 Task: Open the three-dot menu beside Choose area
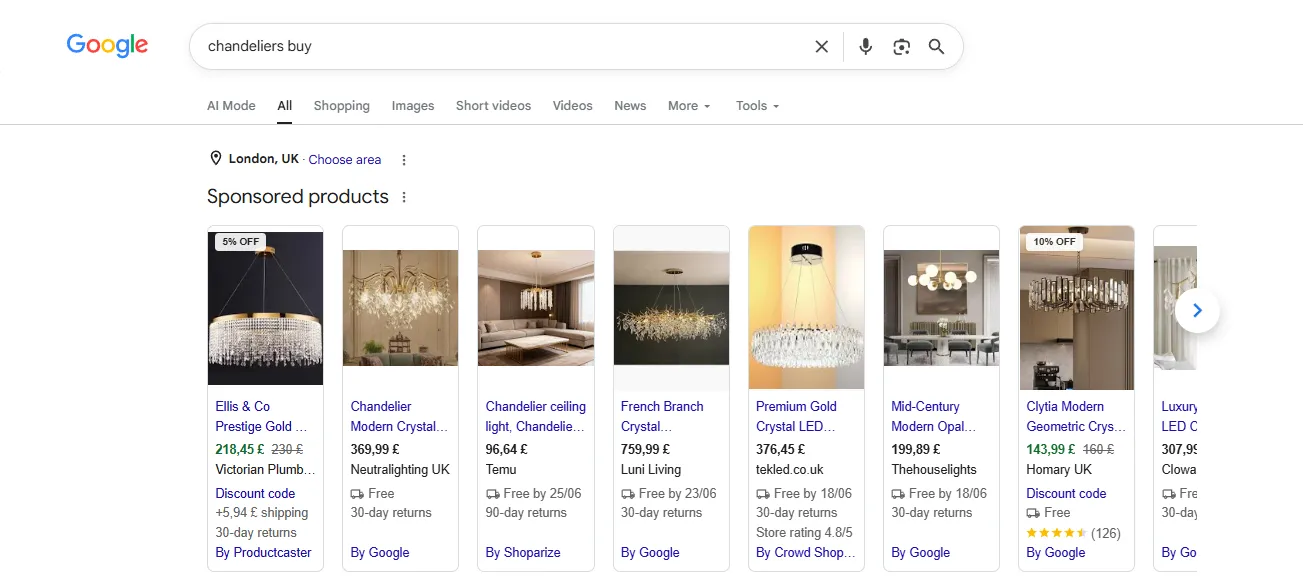pyautogui.click(x=404, y=160)
